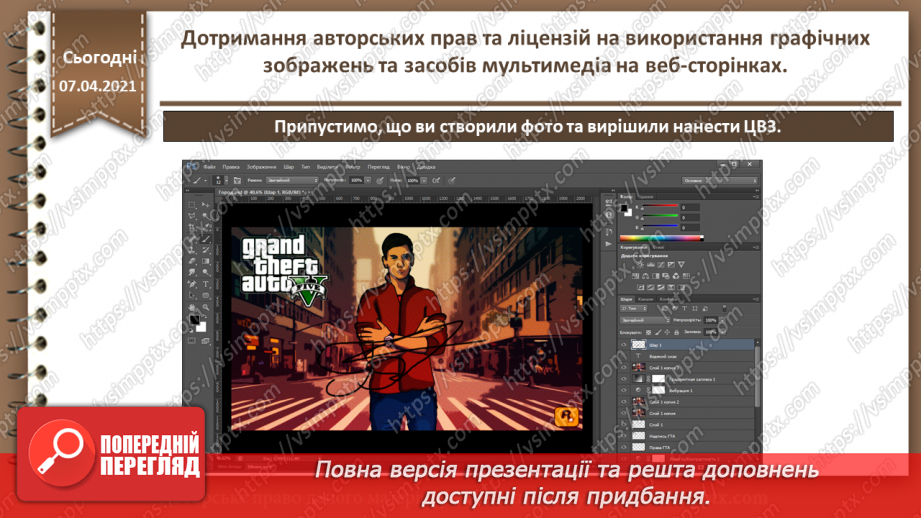921x518 pixels.
Task: Open the brush Режим blend mode dropdown
Action: (292, 180)
